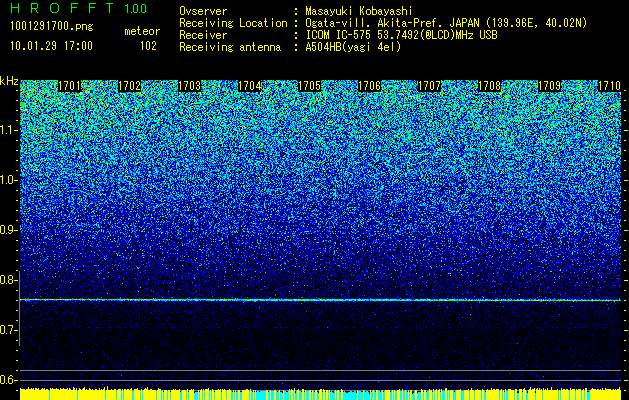The width and height of the screenshot is (629, 400).
Task: Click the 1704 time marker
Action: click(250, 86)
